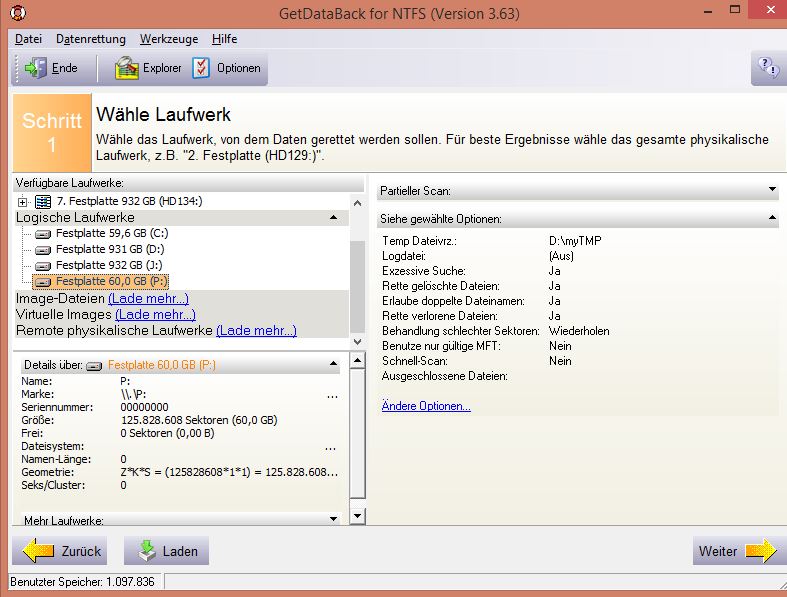Click the Temp Dateivrz. value D:\myTMP
Screen dimensions: 787x597
[575, 241]
